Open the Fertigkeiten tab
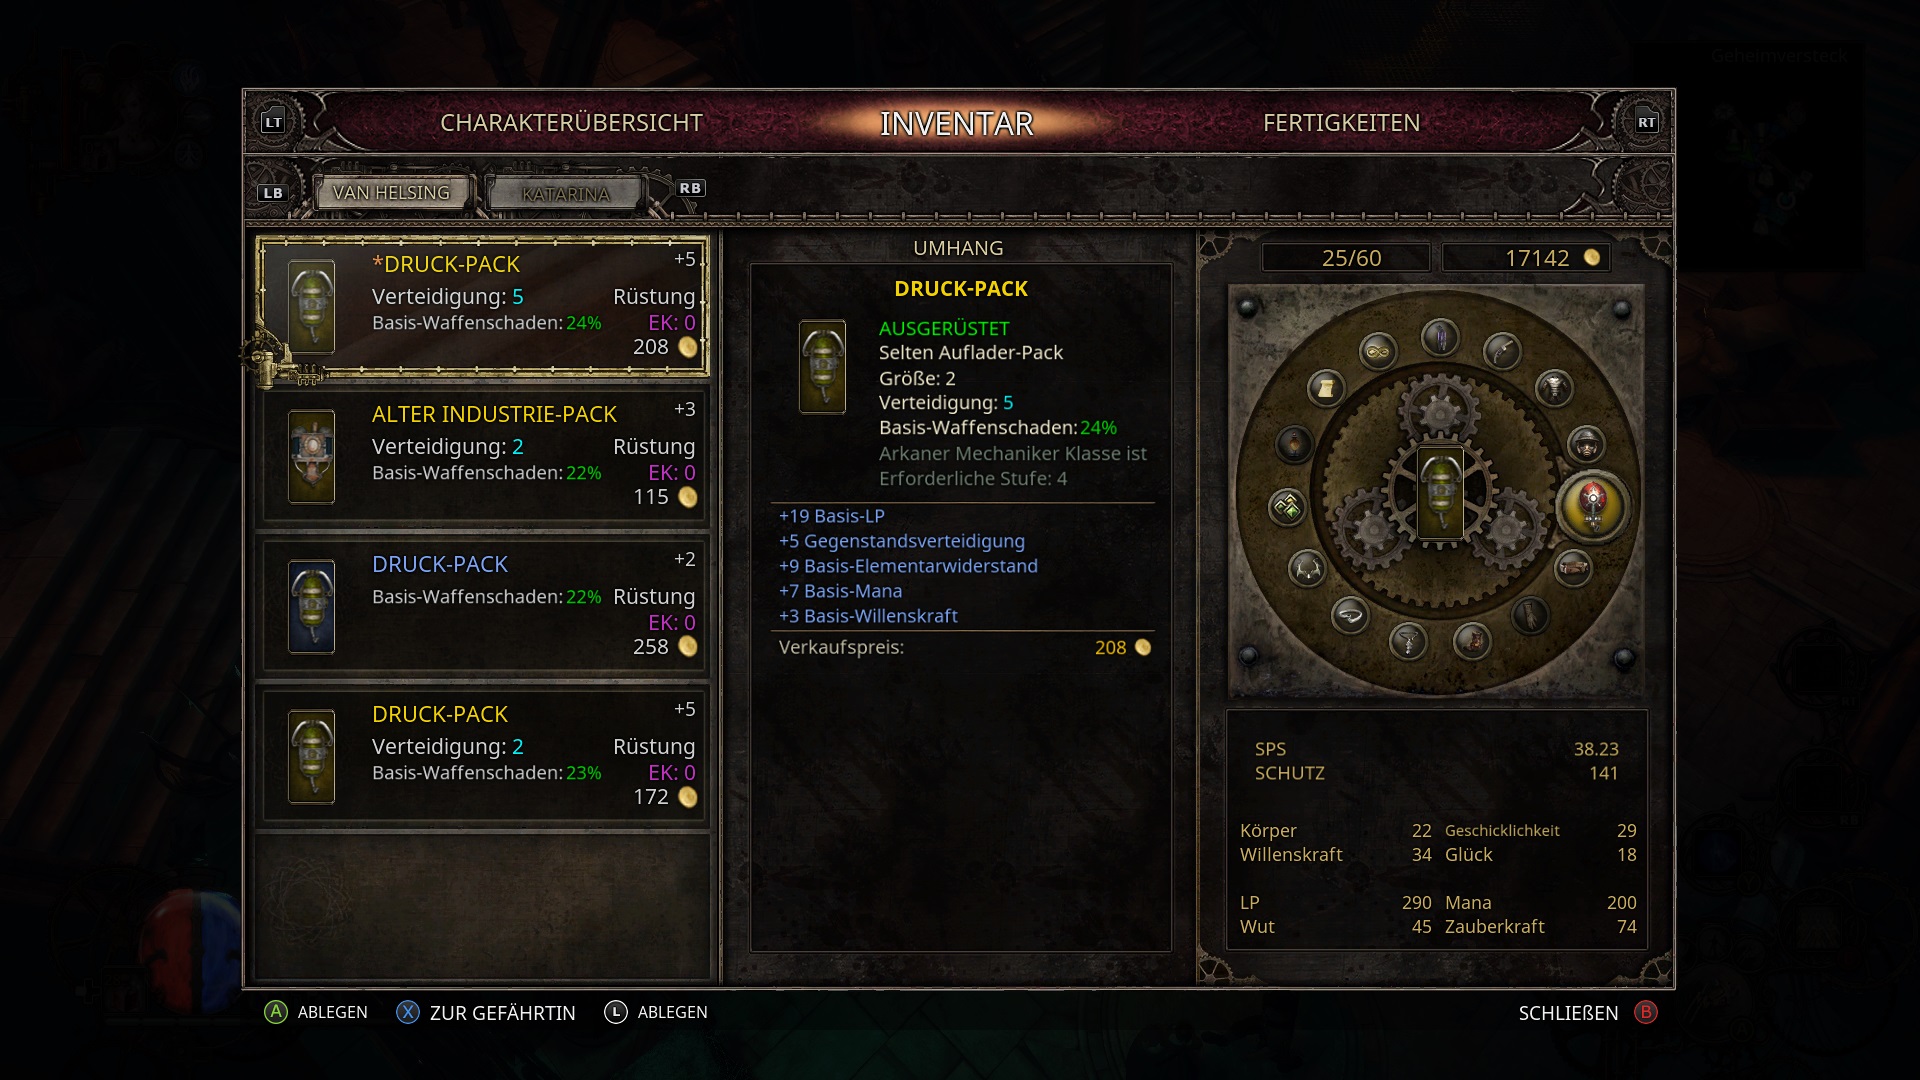 [1341, 122]
